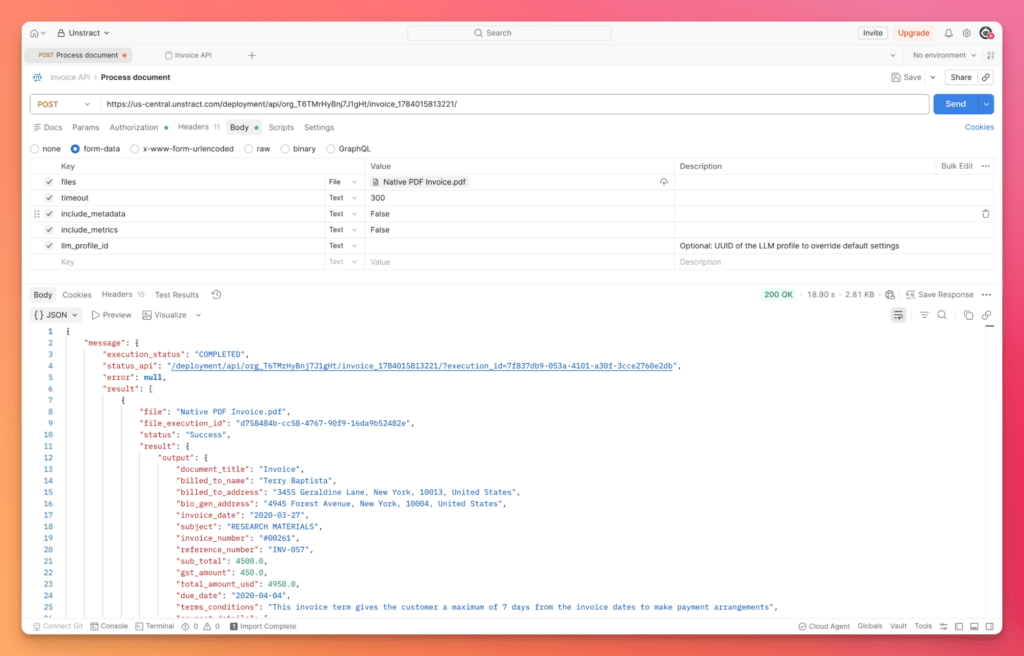Change timeout row type dropdown
1024x656 pixels.
click(343, 198)
